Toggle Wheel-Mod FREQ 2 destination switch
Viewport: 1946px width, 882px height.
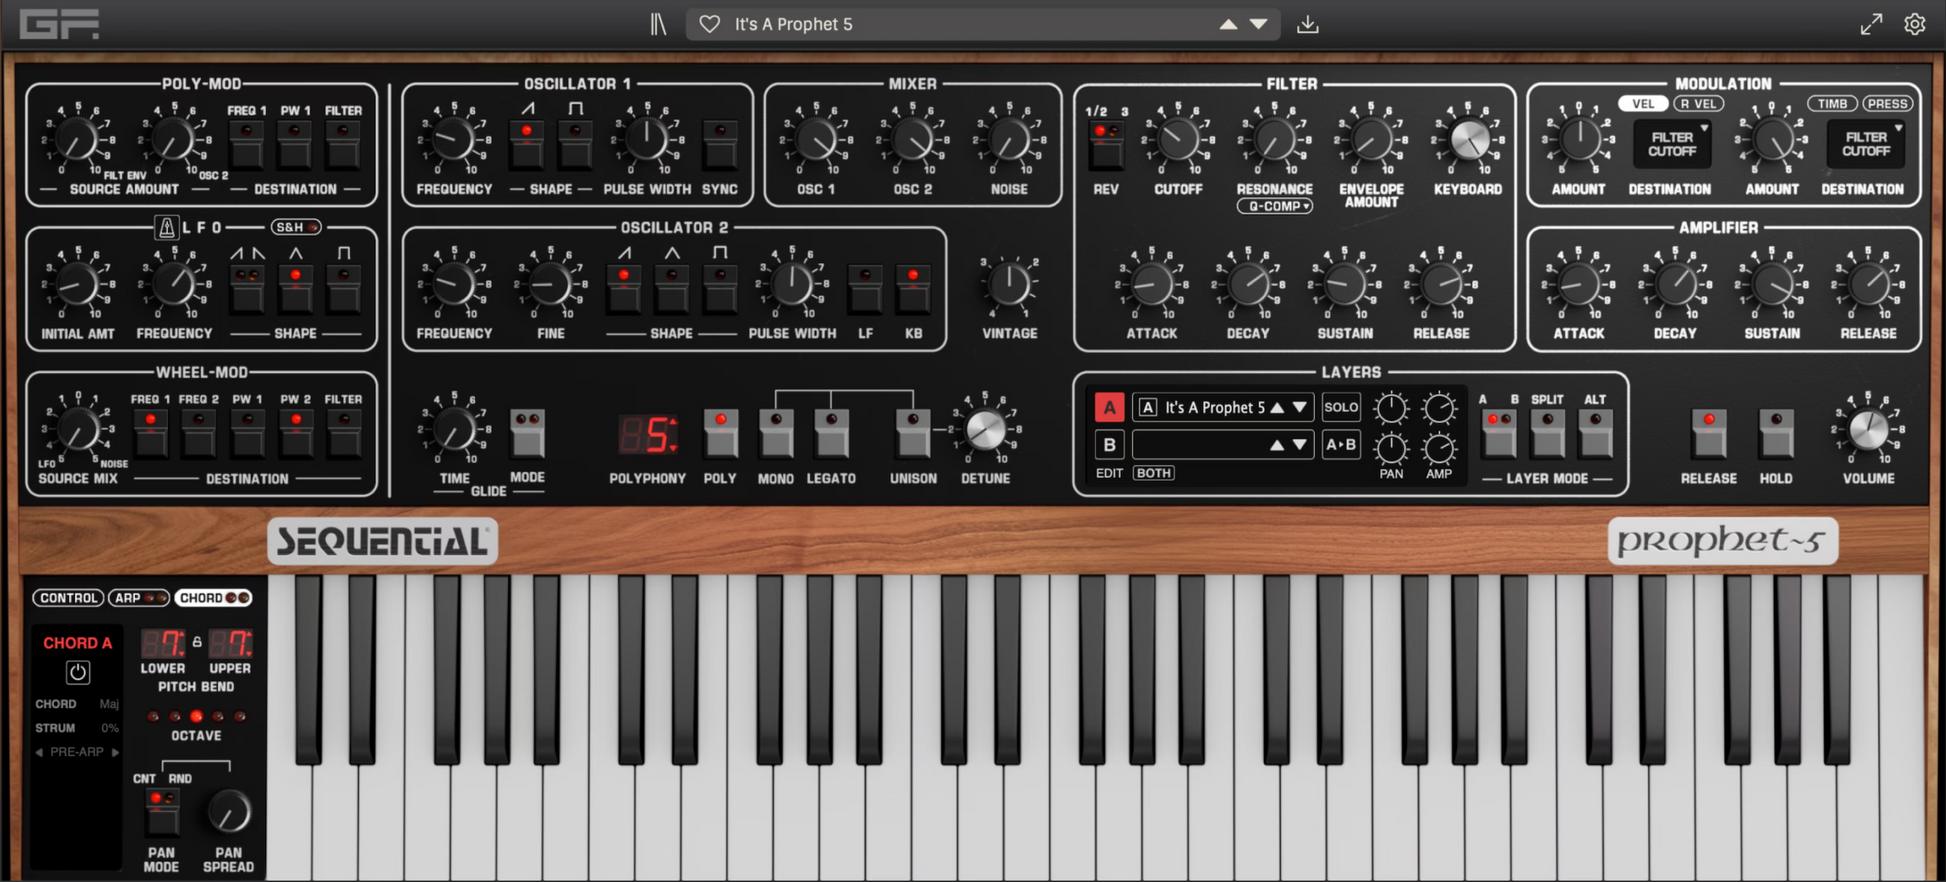tap(199, 432)
